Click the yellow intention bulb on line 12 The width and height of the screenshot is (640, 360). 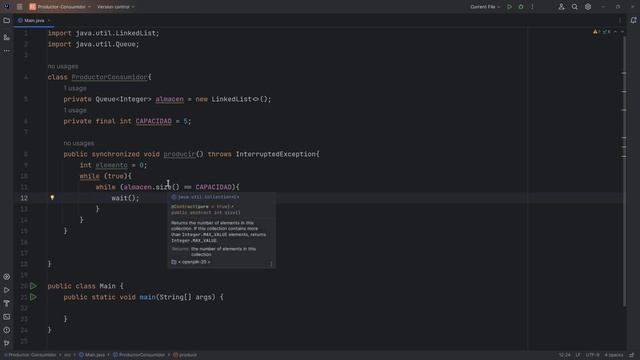click(52, 198)
